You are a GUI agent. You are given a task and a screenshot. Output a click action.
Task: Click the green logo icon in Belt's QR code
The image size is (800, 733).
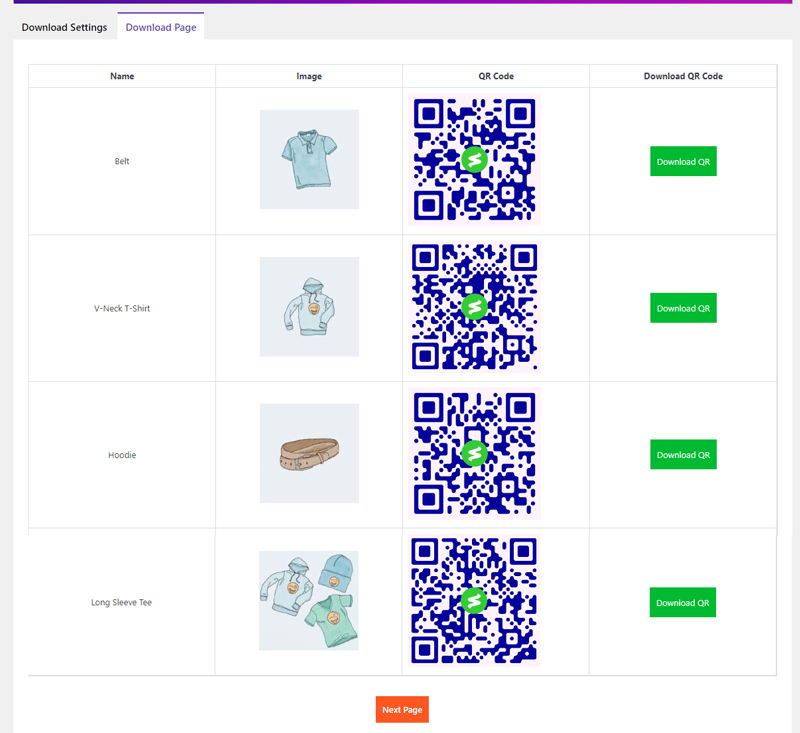click(473, 158)
